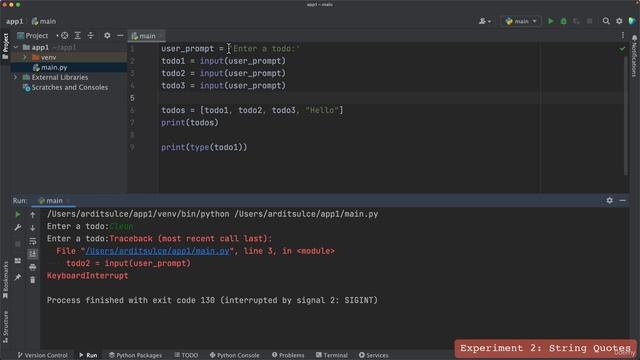Collapse the app1 project root
Image resolution: width=640 pixels, height=360 pixels.
(16, 47)
